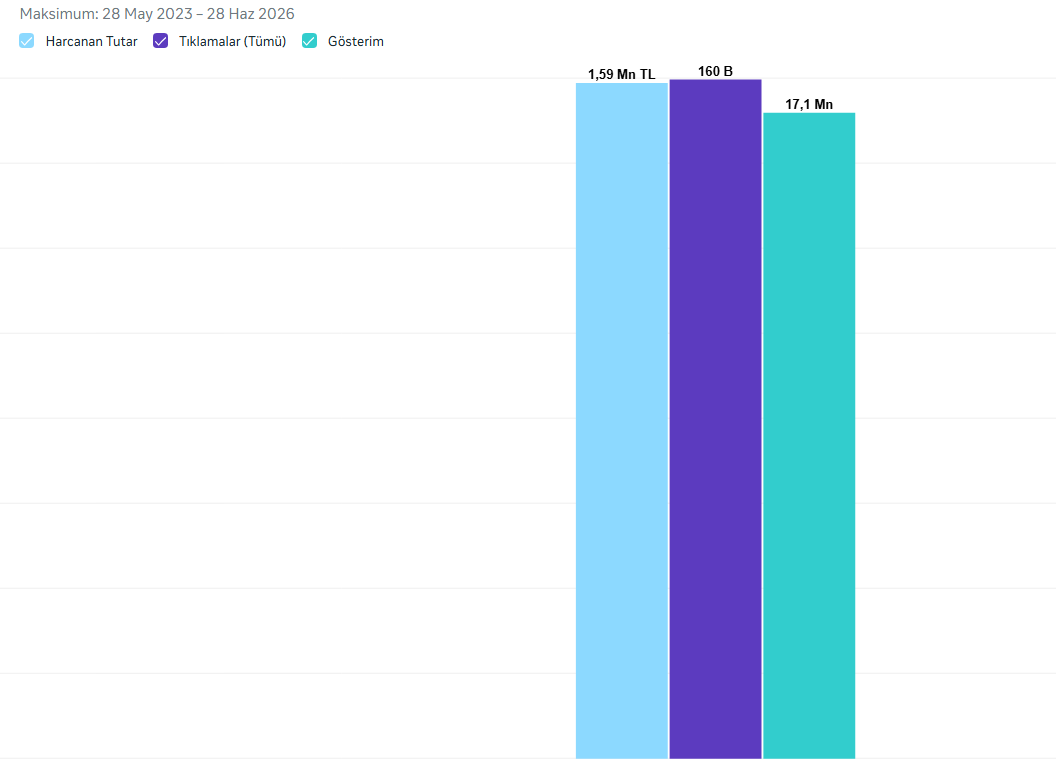This screenshot has width=1056, height=766.
Task: Click the Maksimum date range text
Action: tap(157, 13)
